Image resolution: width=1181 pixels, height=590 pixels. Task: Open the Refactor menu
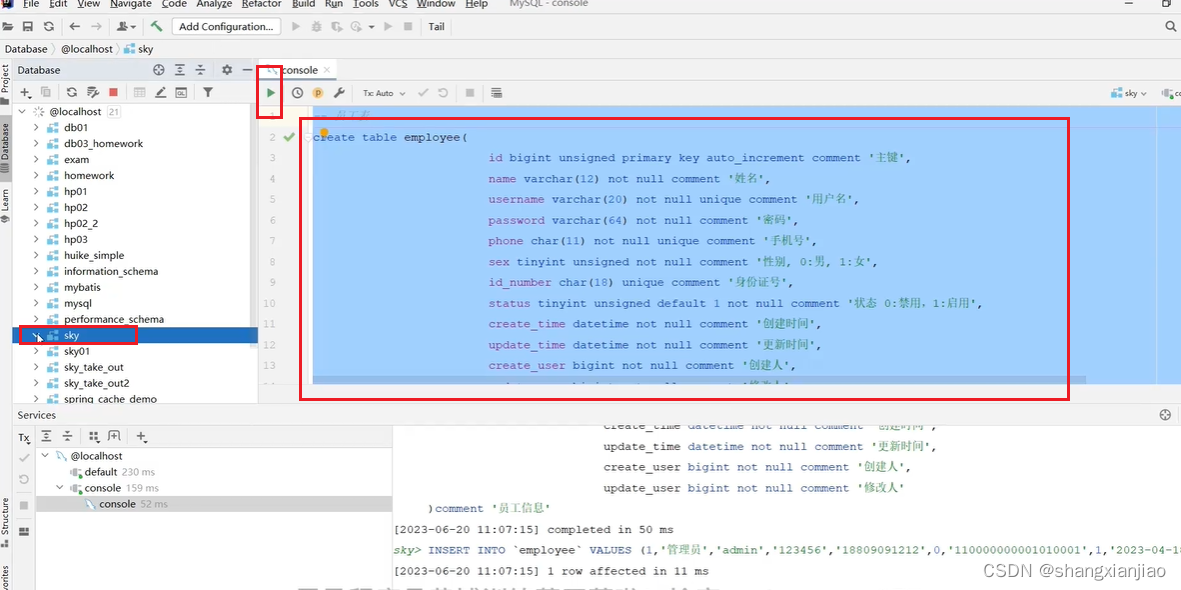click(262, 4)
